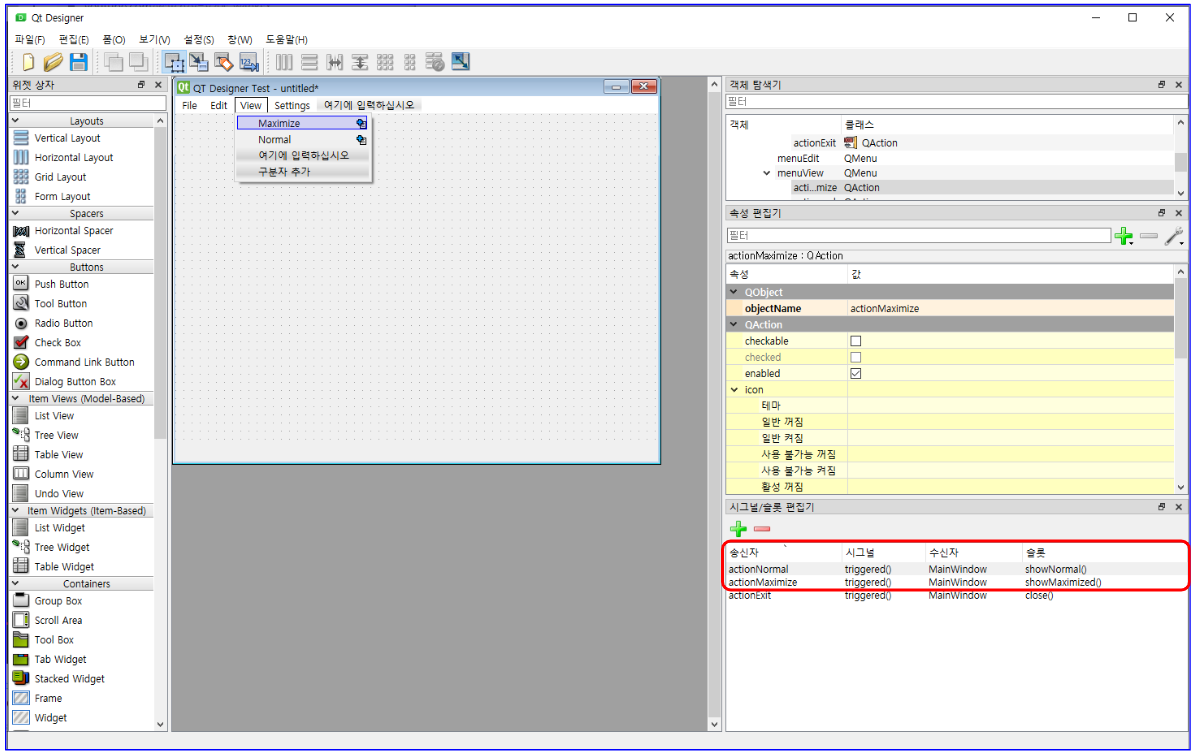
Task: Click the object inspector filter field
Action: click(x=956, y=101)
